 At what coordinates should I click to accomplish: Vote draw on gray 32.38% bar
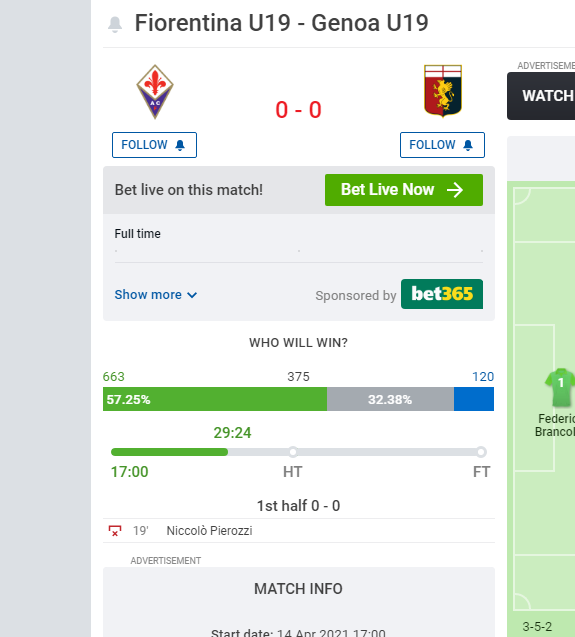tap(390, 399)
